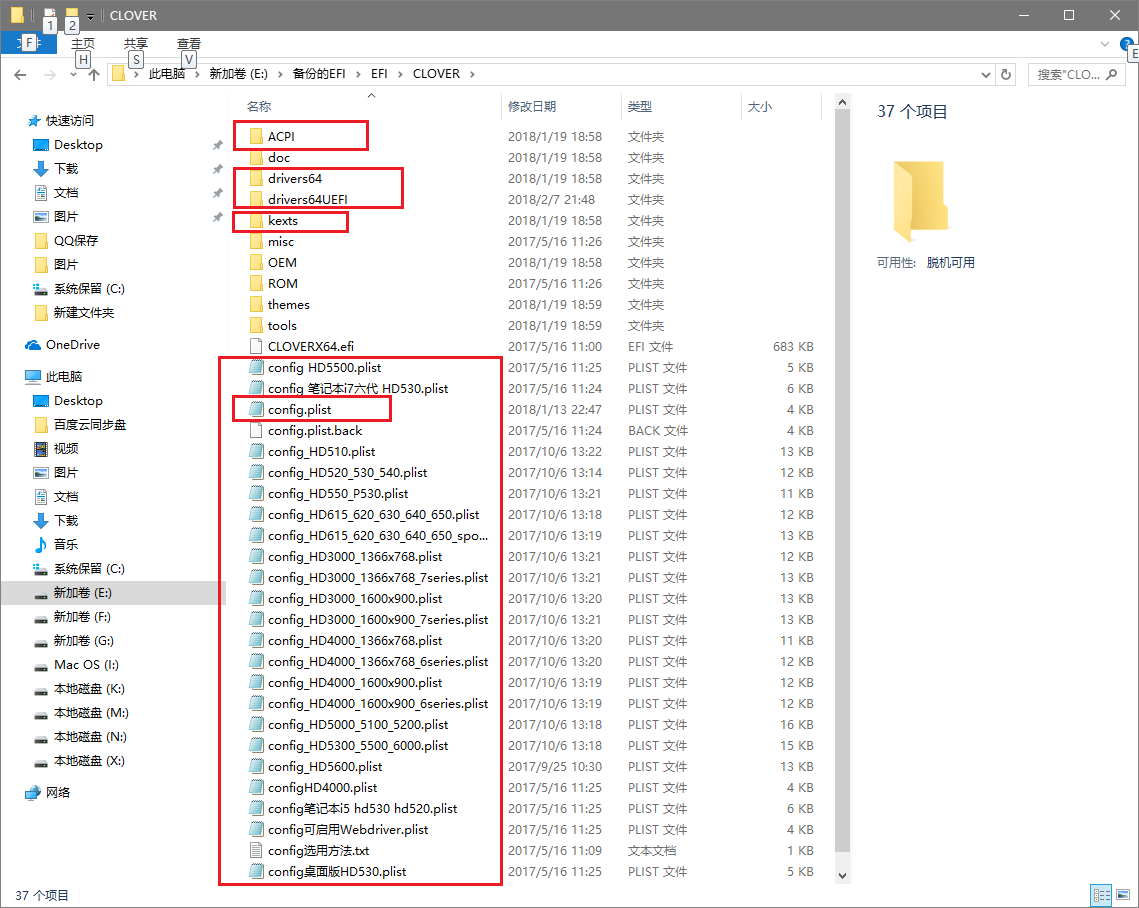The image size is (1139, 908).
Task: Open pinned 下载 under quick access
Action: [65, 169]
